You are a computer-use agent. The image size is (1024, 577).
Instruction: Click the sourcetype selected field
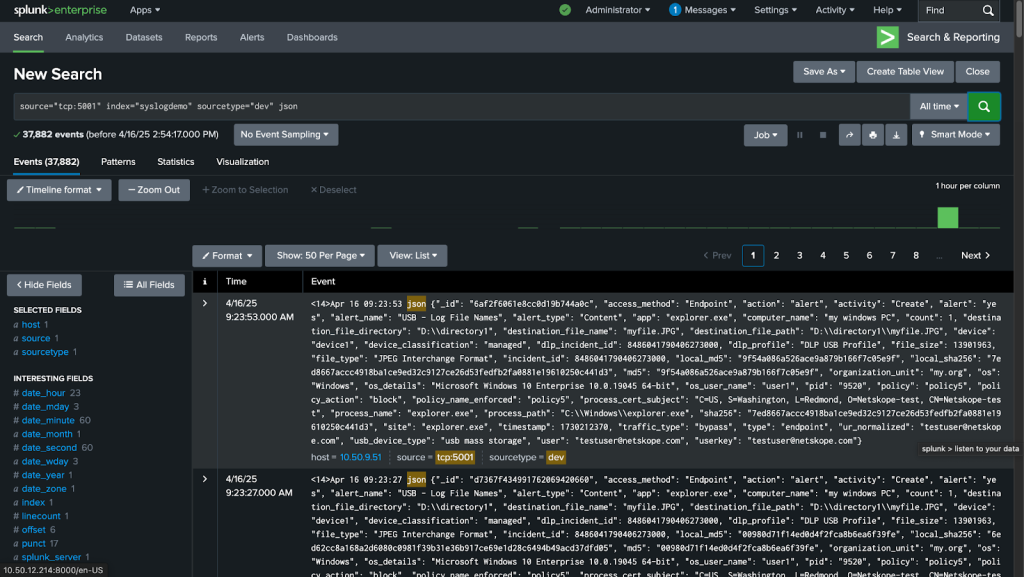pos(45,352)
